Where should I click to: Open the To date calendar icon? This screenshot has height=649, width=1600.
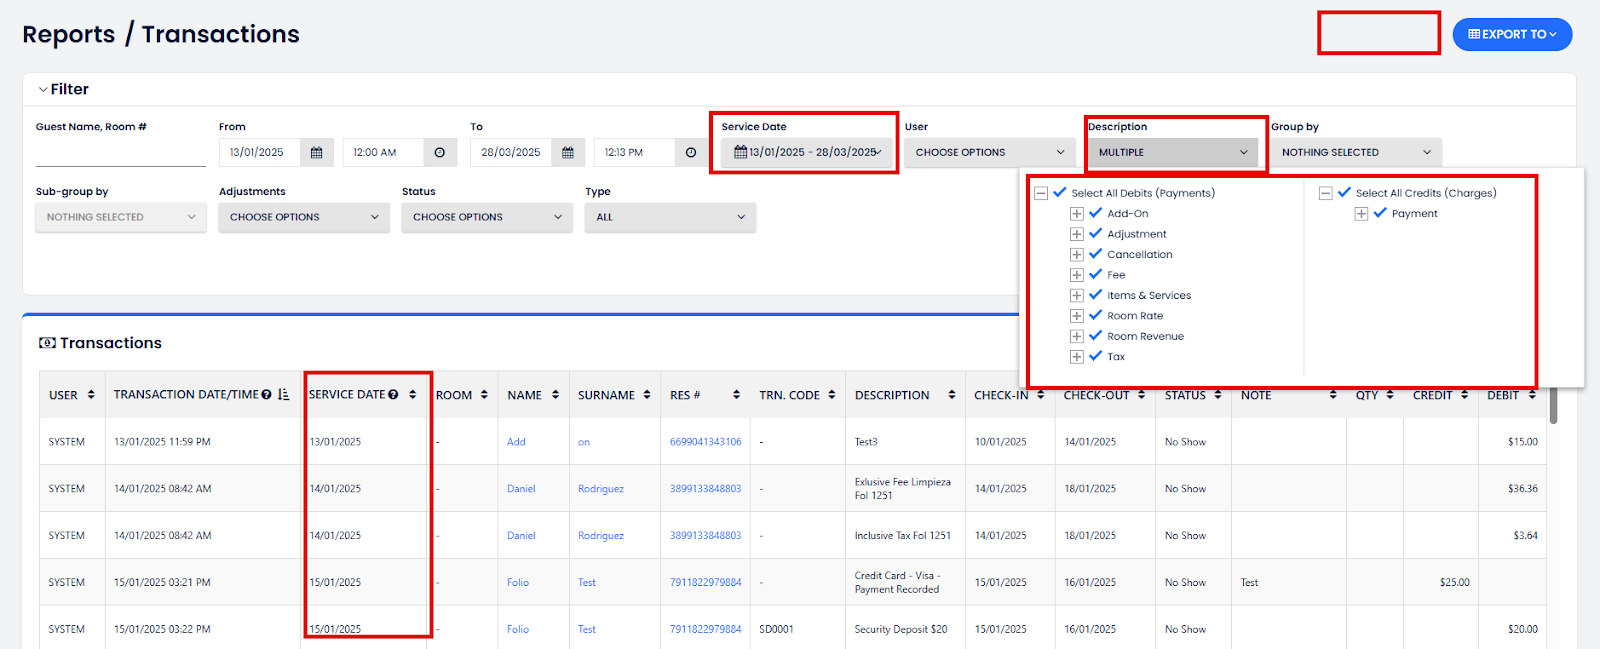[567, 153]
